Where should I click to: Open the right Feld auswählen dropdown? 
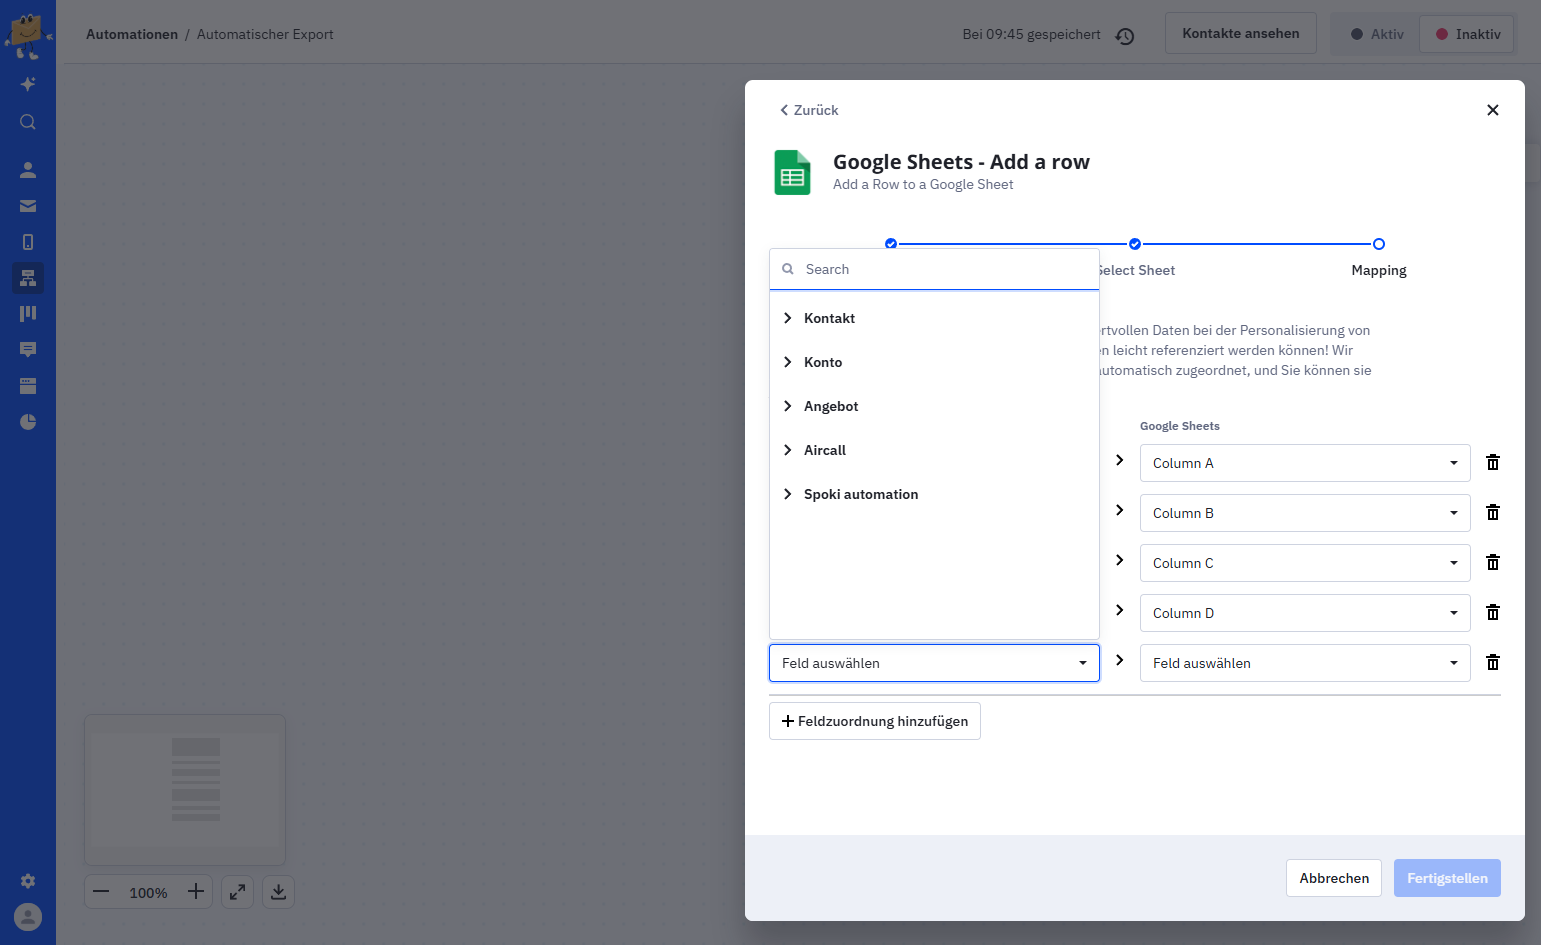1305,663
